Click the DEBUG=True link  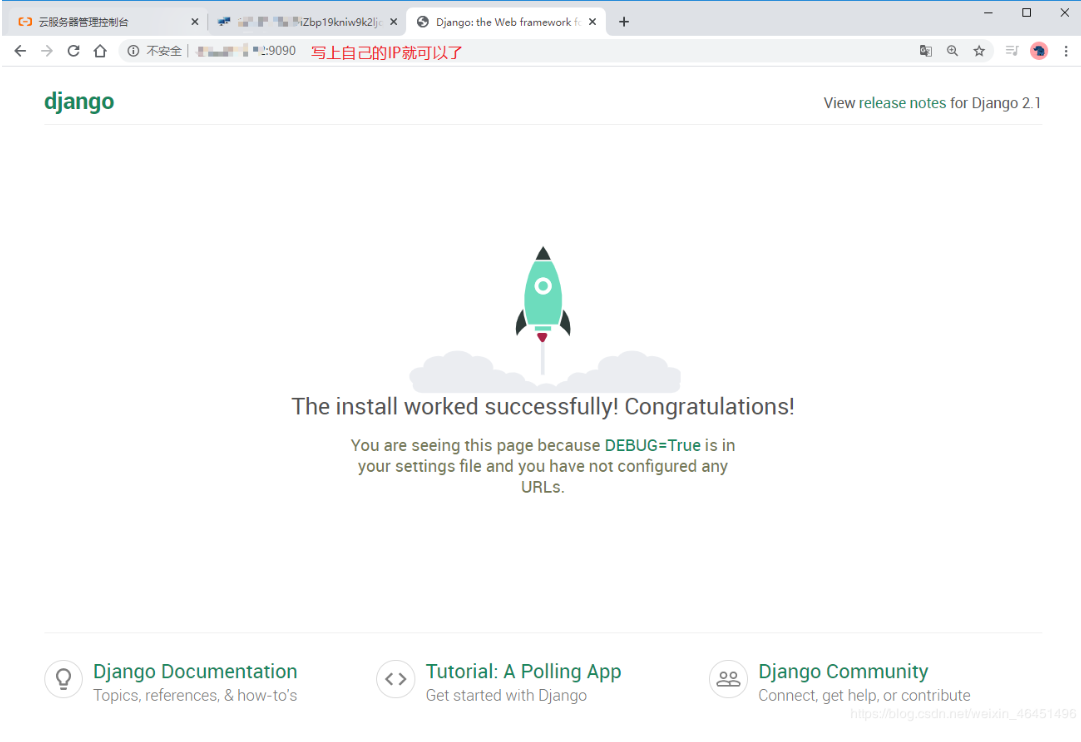pos(652,445)
